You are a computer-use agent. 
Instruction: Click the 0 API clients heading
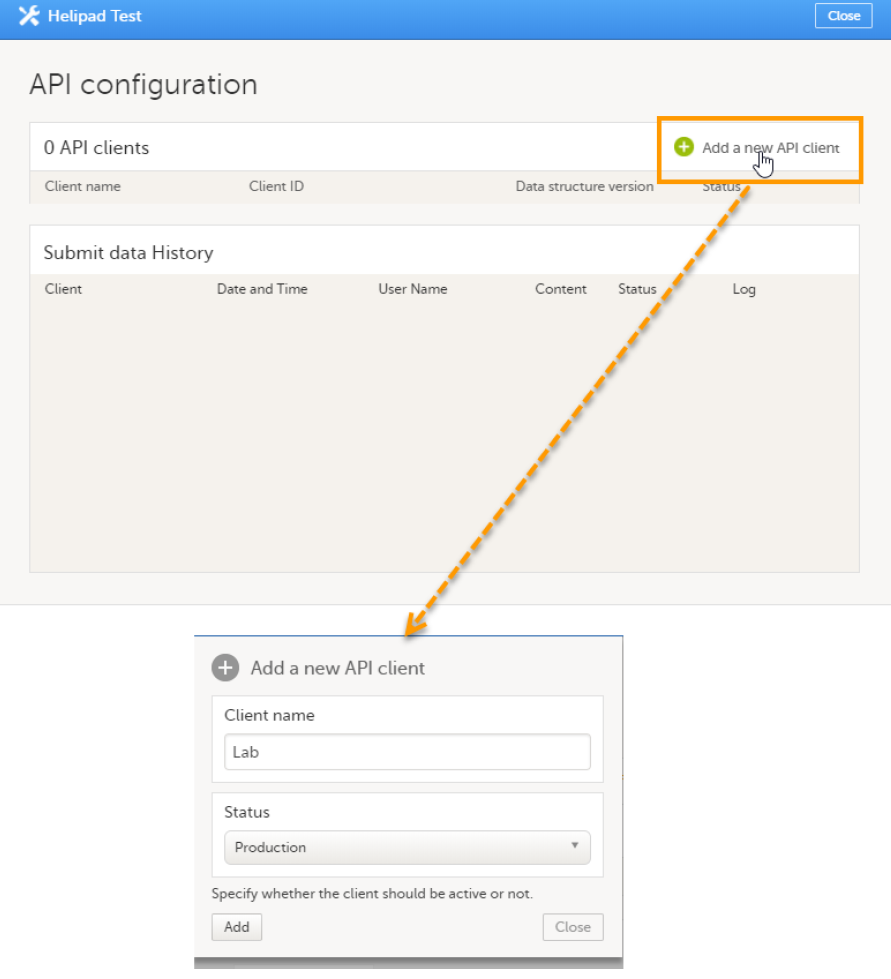coord(97,147)
